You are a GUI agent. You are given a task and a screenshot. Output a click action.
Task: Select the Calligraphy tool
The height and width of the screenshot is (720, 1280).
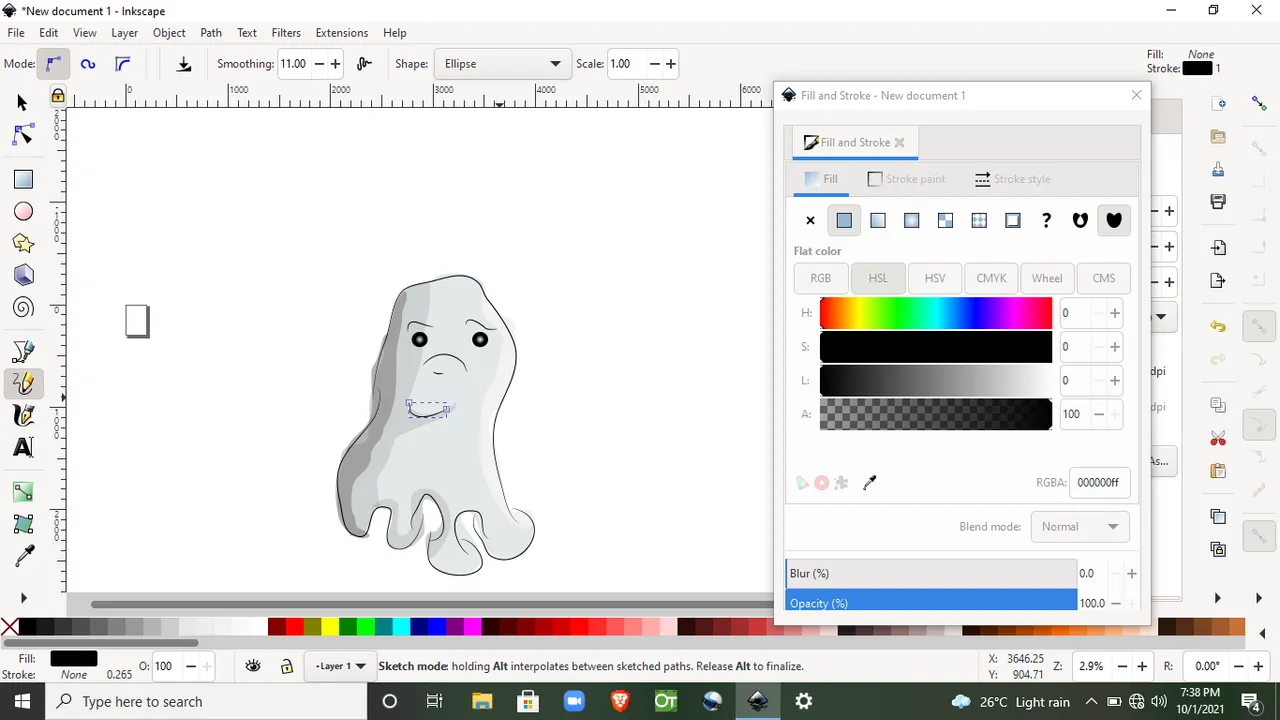(23, 415)
